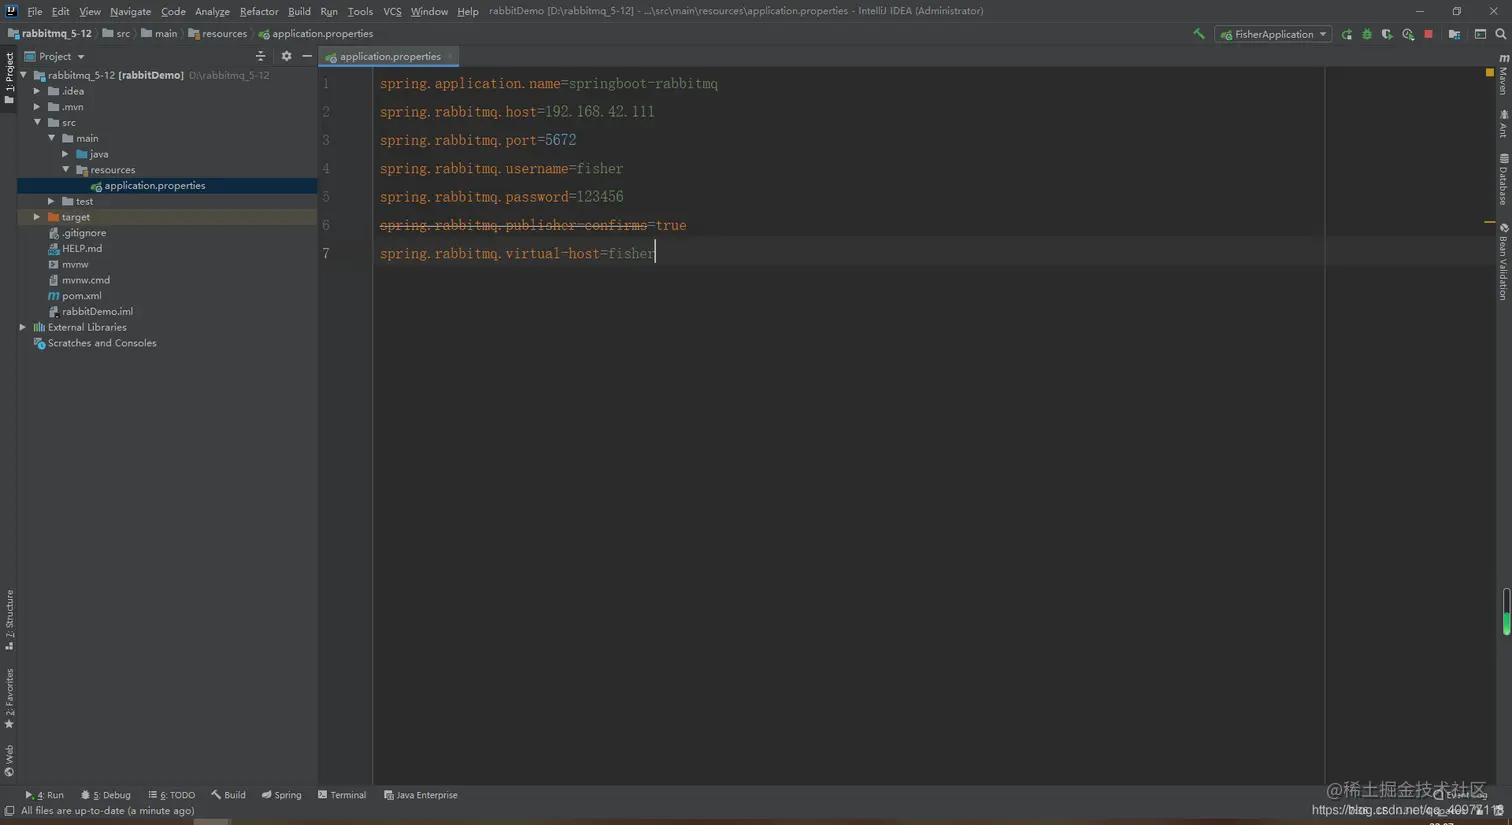Toggle the Bean Validation tool window button
This screenshot has width=1512, height=825.
pos(1503,261)
